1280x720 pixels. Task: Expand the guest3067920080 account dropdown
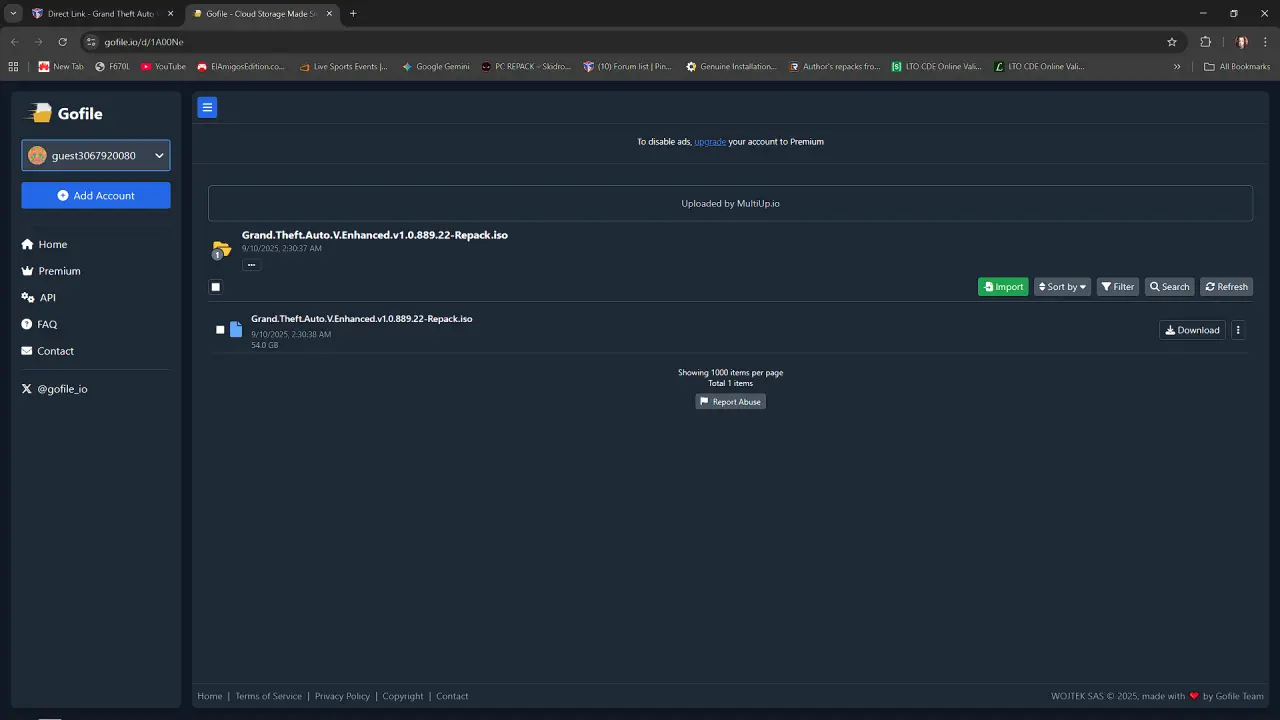[x=96, y=155]
